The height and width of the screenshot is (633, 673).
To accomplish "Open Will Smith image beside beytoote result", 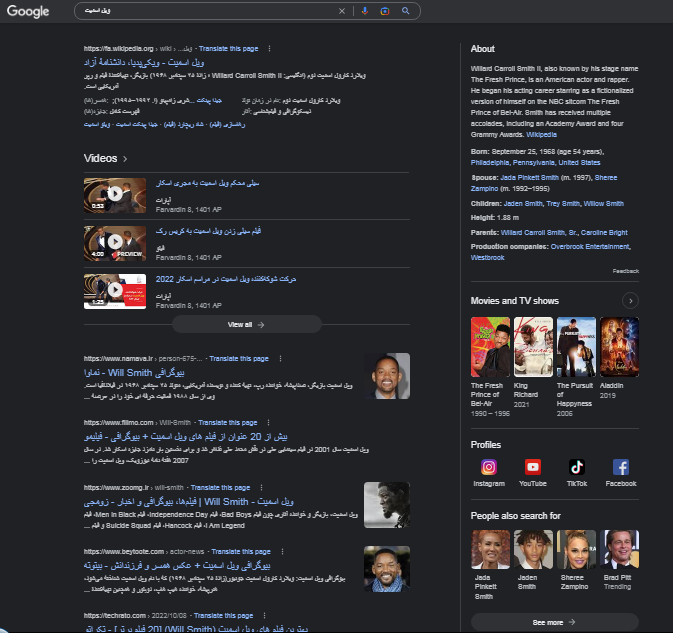I will 387,569.
